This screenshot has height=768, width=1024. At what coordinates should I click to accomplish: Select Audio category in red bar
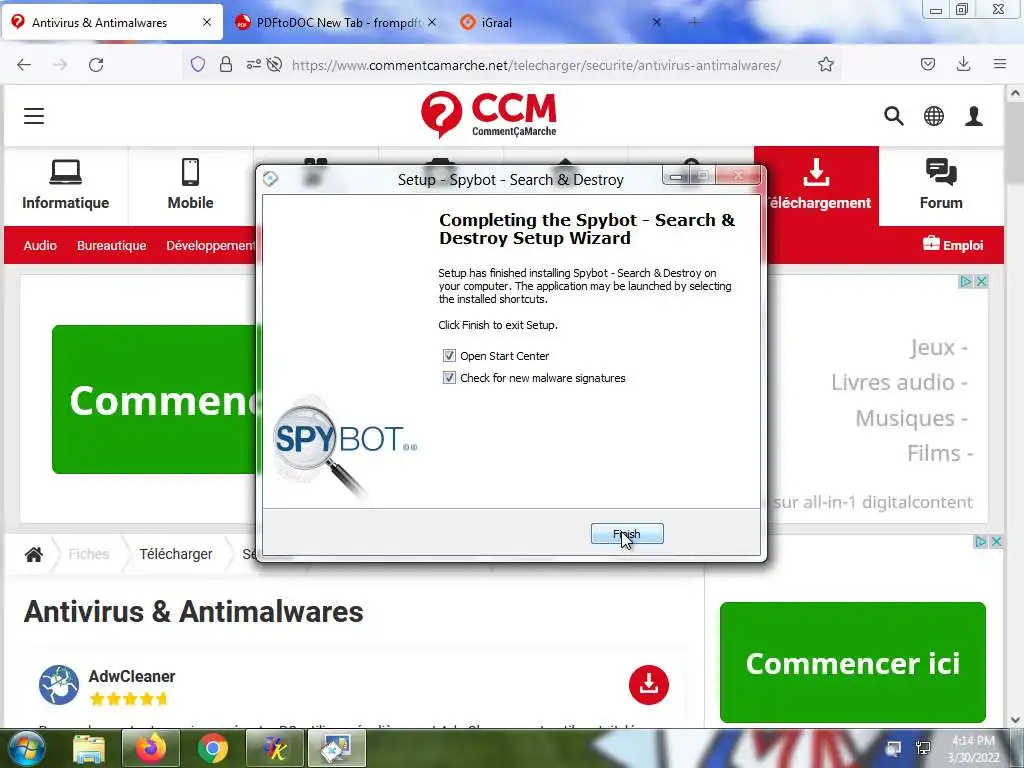40,246
